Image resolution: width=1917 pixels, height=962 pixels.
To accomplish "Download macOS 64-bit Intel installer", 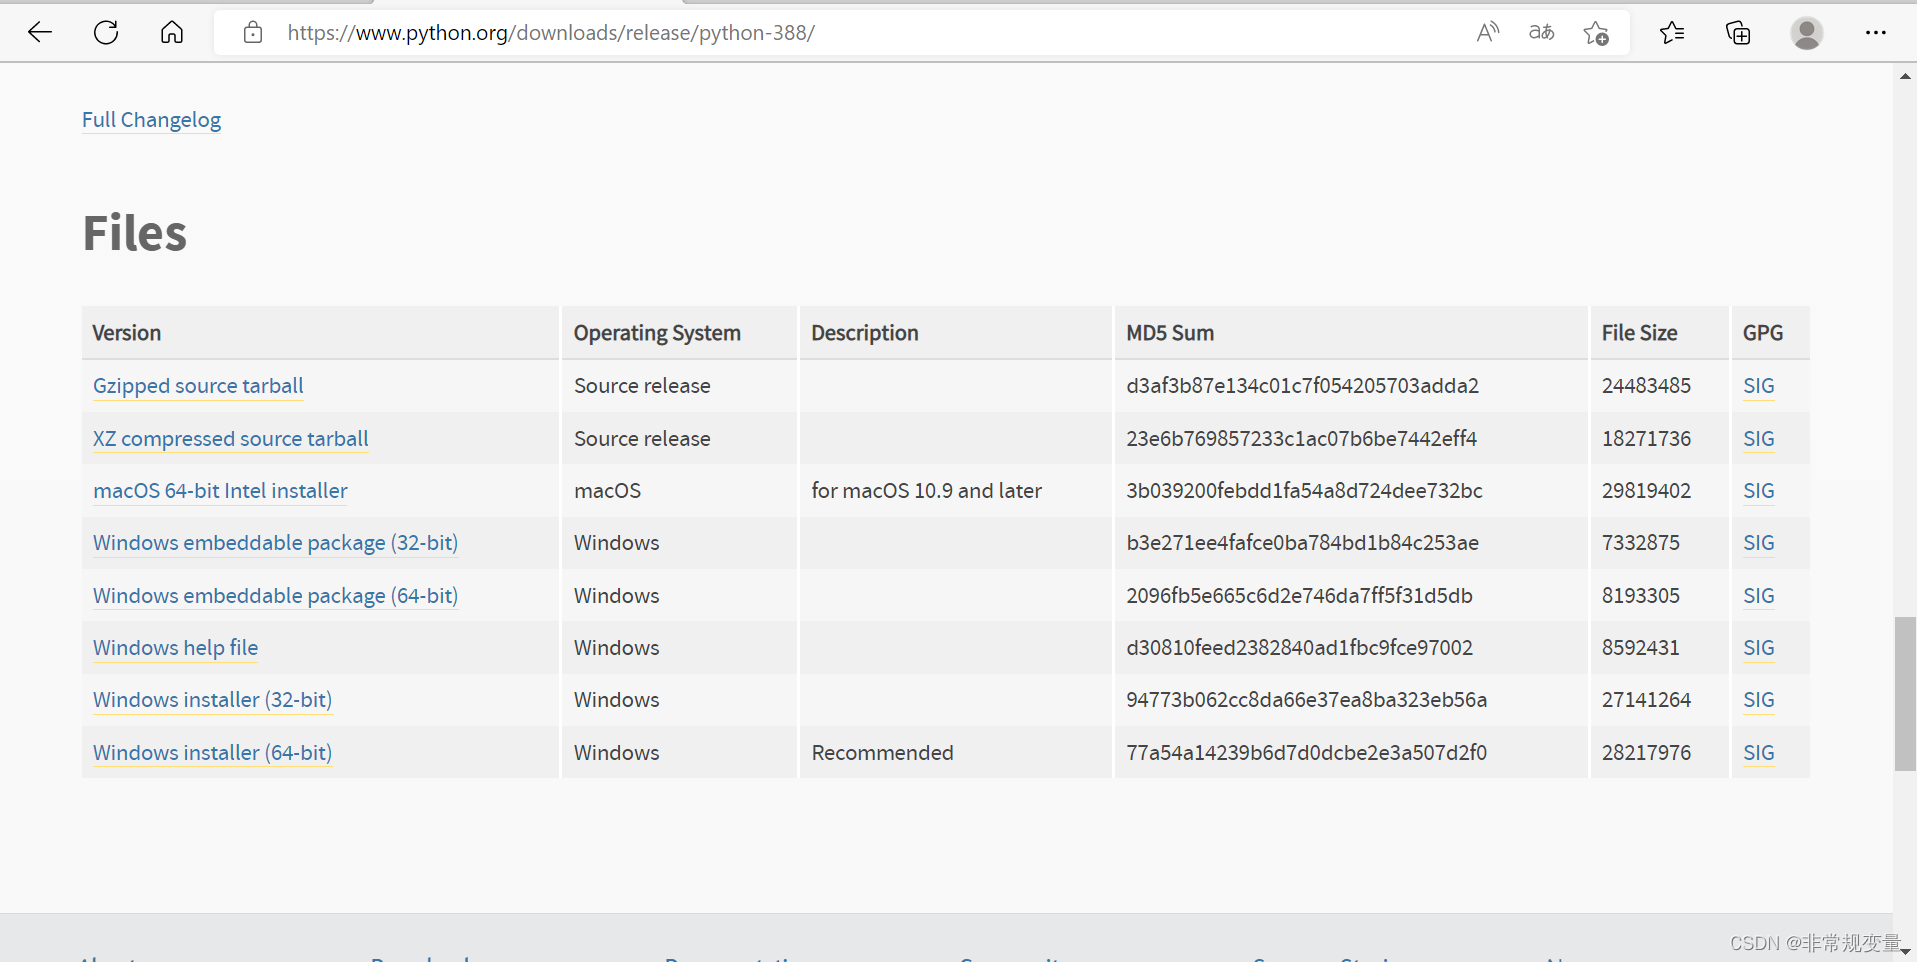I will (x=220, y=491).
